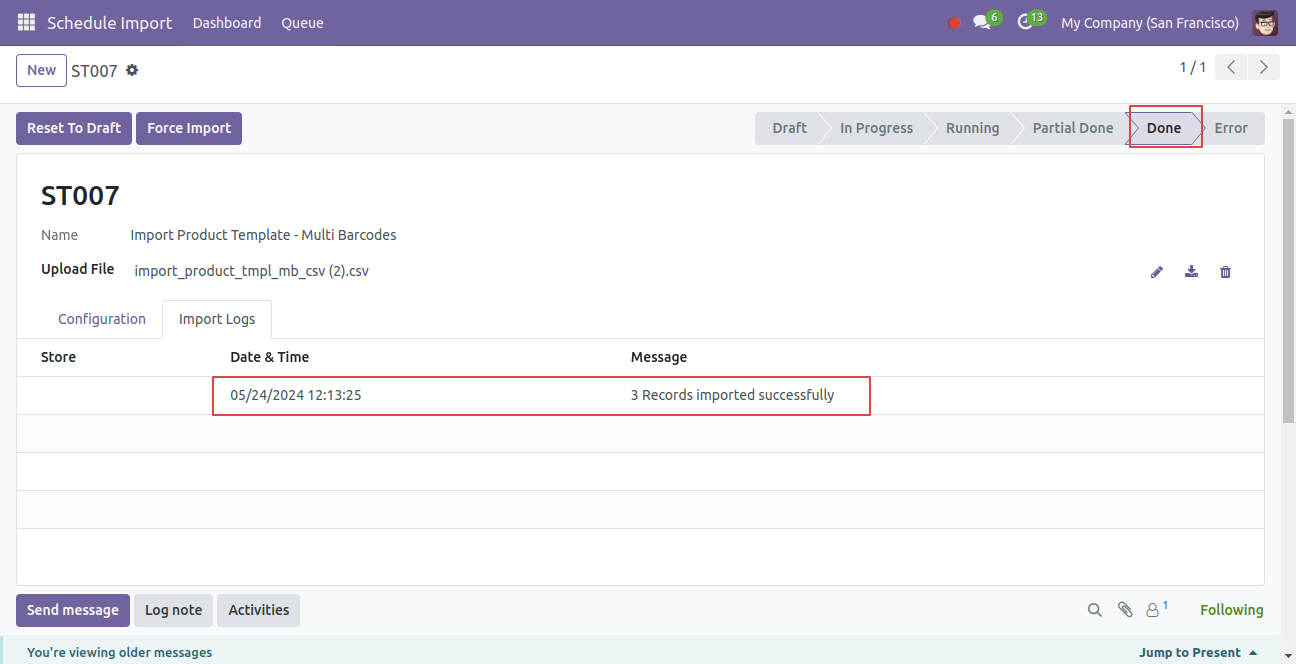
Task: Click the red recording status dot
Action: (x=954, y=23)
